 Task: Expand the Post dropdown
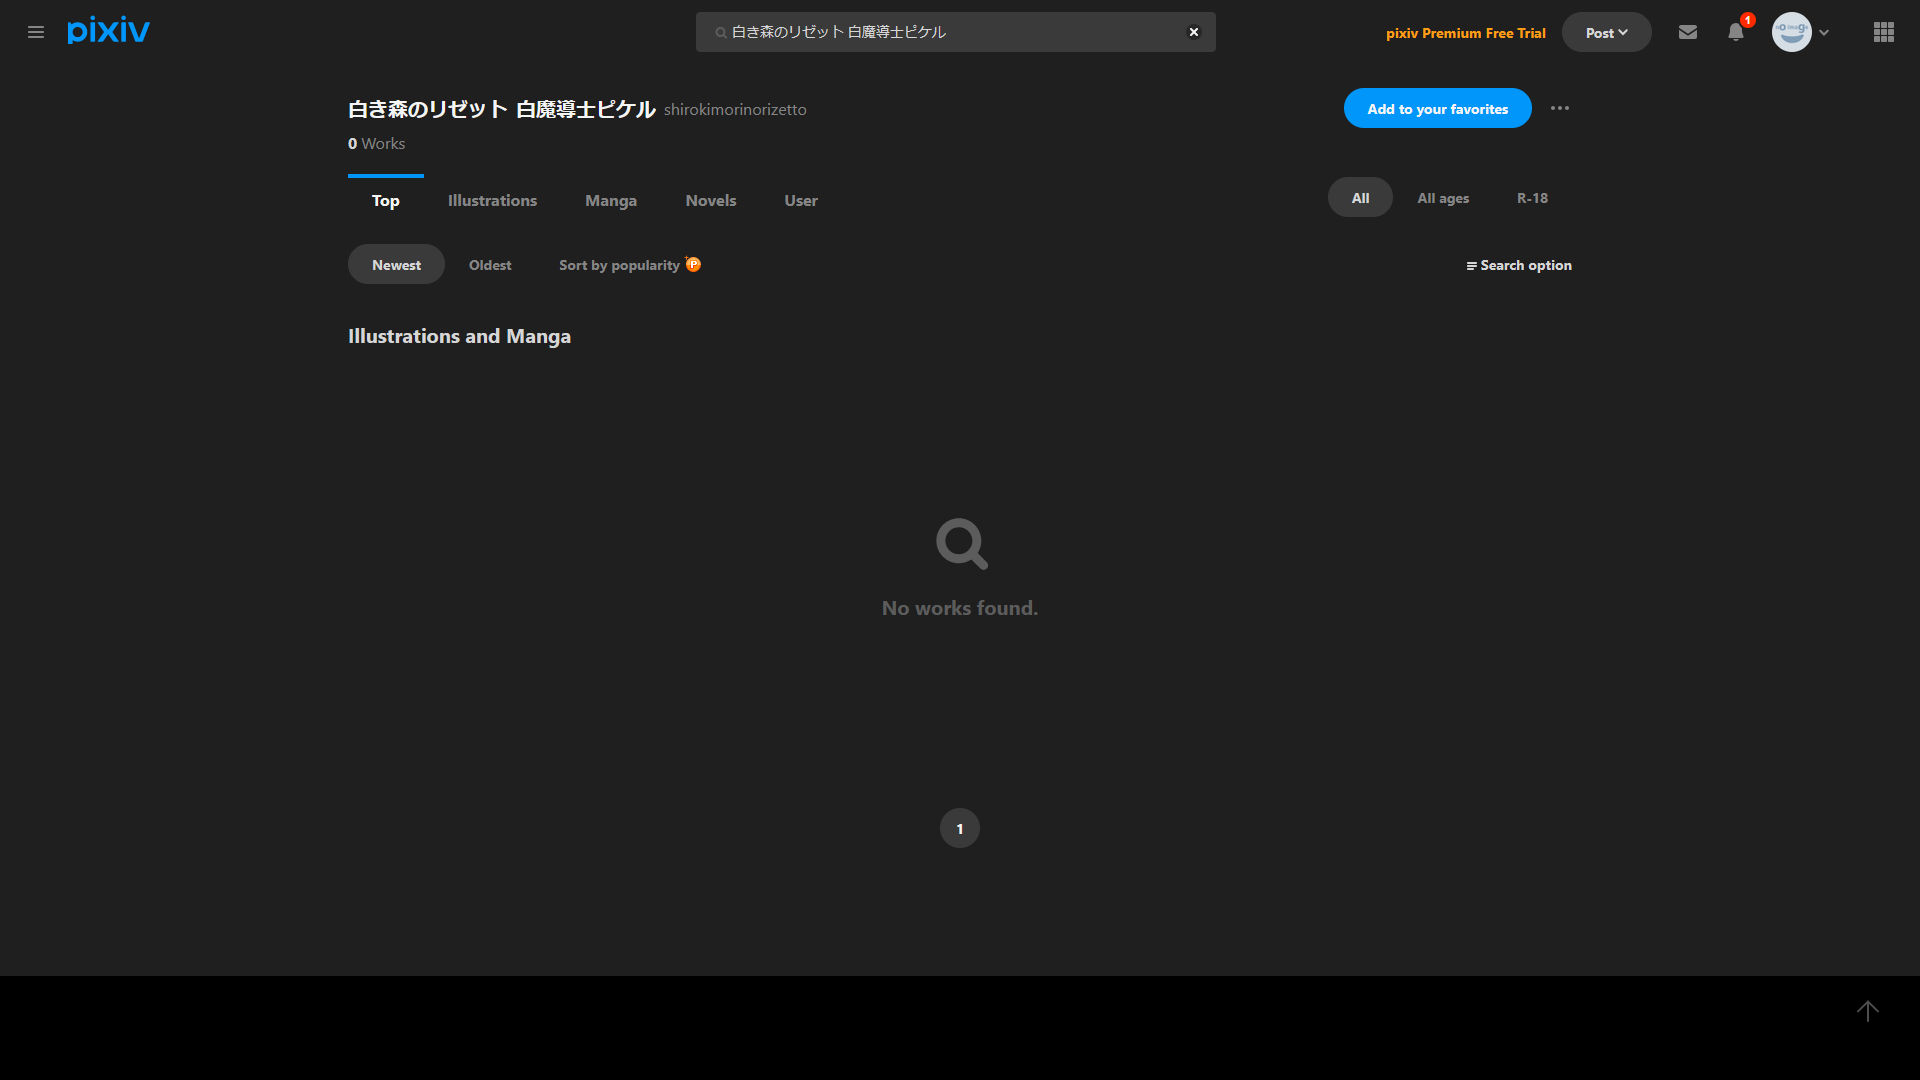coord(1606,32)
